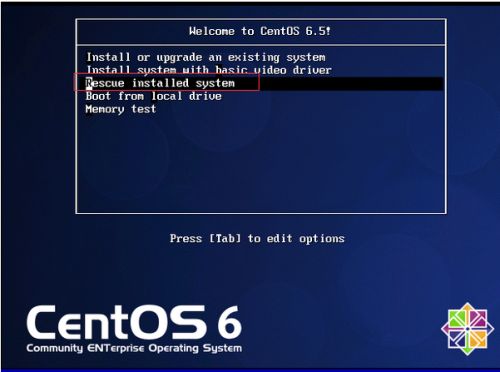Image resolution: width=500 pixels, height=372 pixels.
Task: Click the colorful CentOS pinwheel logo icon
Action: 467,329
